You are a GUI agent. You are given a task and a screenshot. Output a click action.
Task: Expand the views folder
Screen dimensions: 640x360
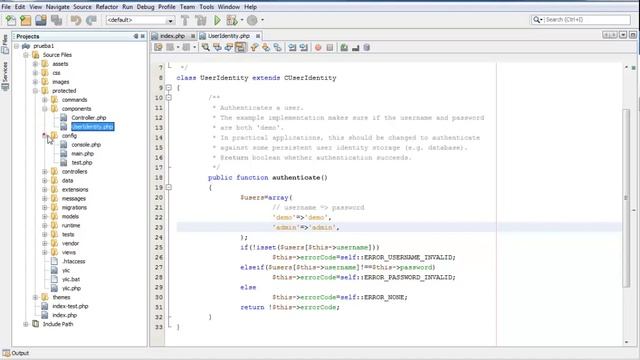pos(44,252)
